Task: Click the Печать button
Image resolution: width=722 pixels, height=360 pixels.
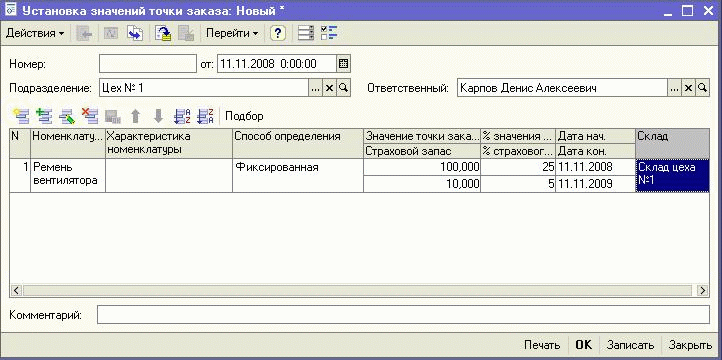Action: [542, 345]
